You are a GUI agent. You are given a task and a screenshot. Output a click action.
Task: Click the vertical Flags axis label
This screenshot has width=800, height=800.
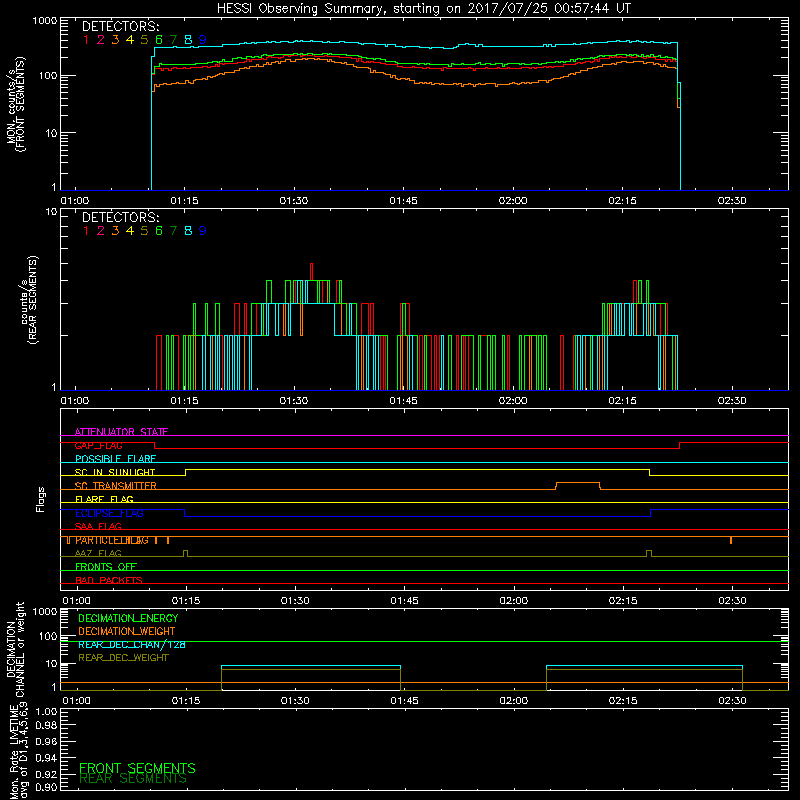pyautogui.click(x=41, y=499)
